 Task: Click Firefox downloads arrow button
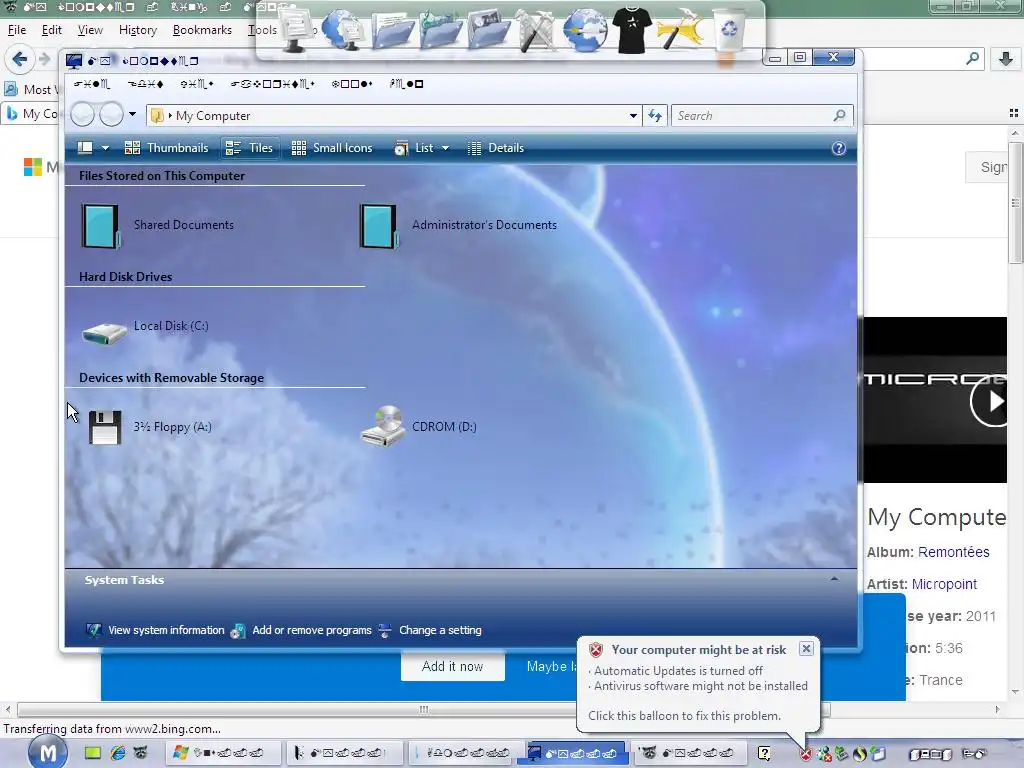pos(1006,59)
